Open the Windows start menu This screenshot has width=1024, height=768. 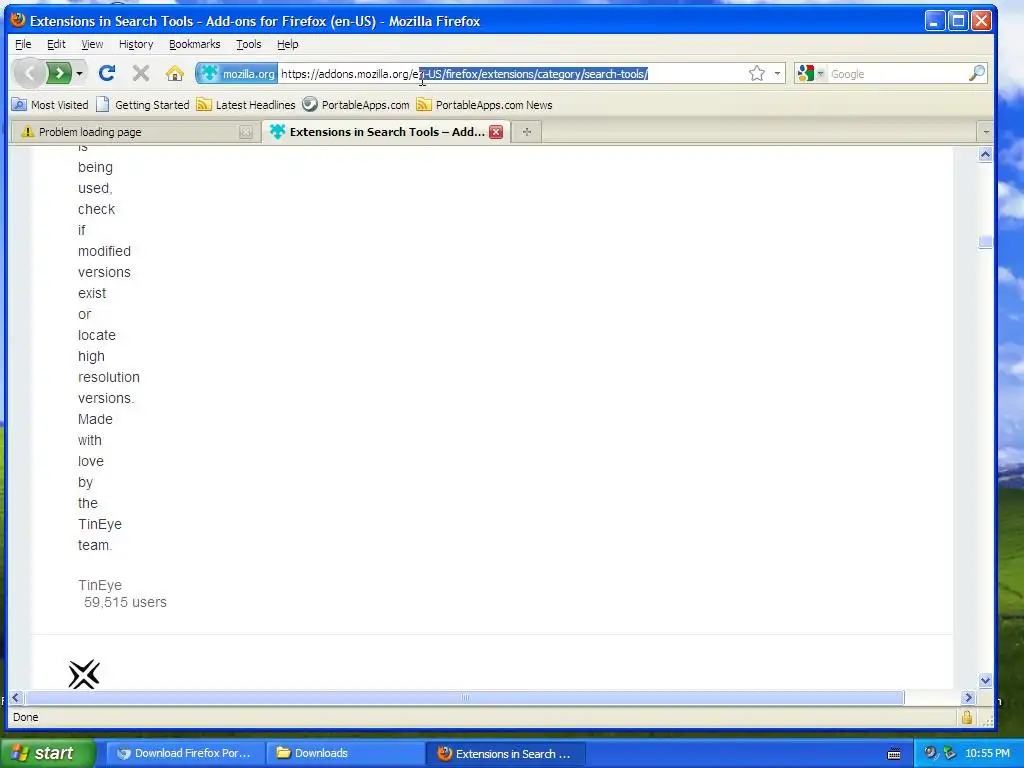tap(48, 753)
